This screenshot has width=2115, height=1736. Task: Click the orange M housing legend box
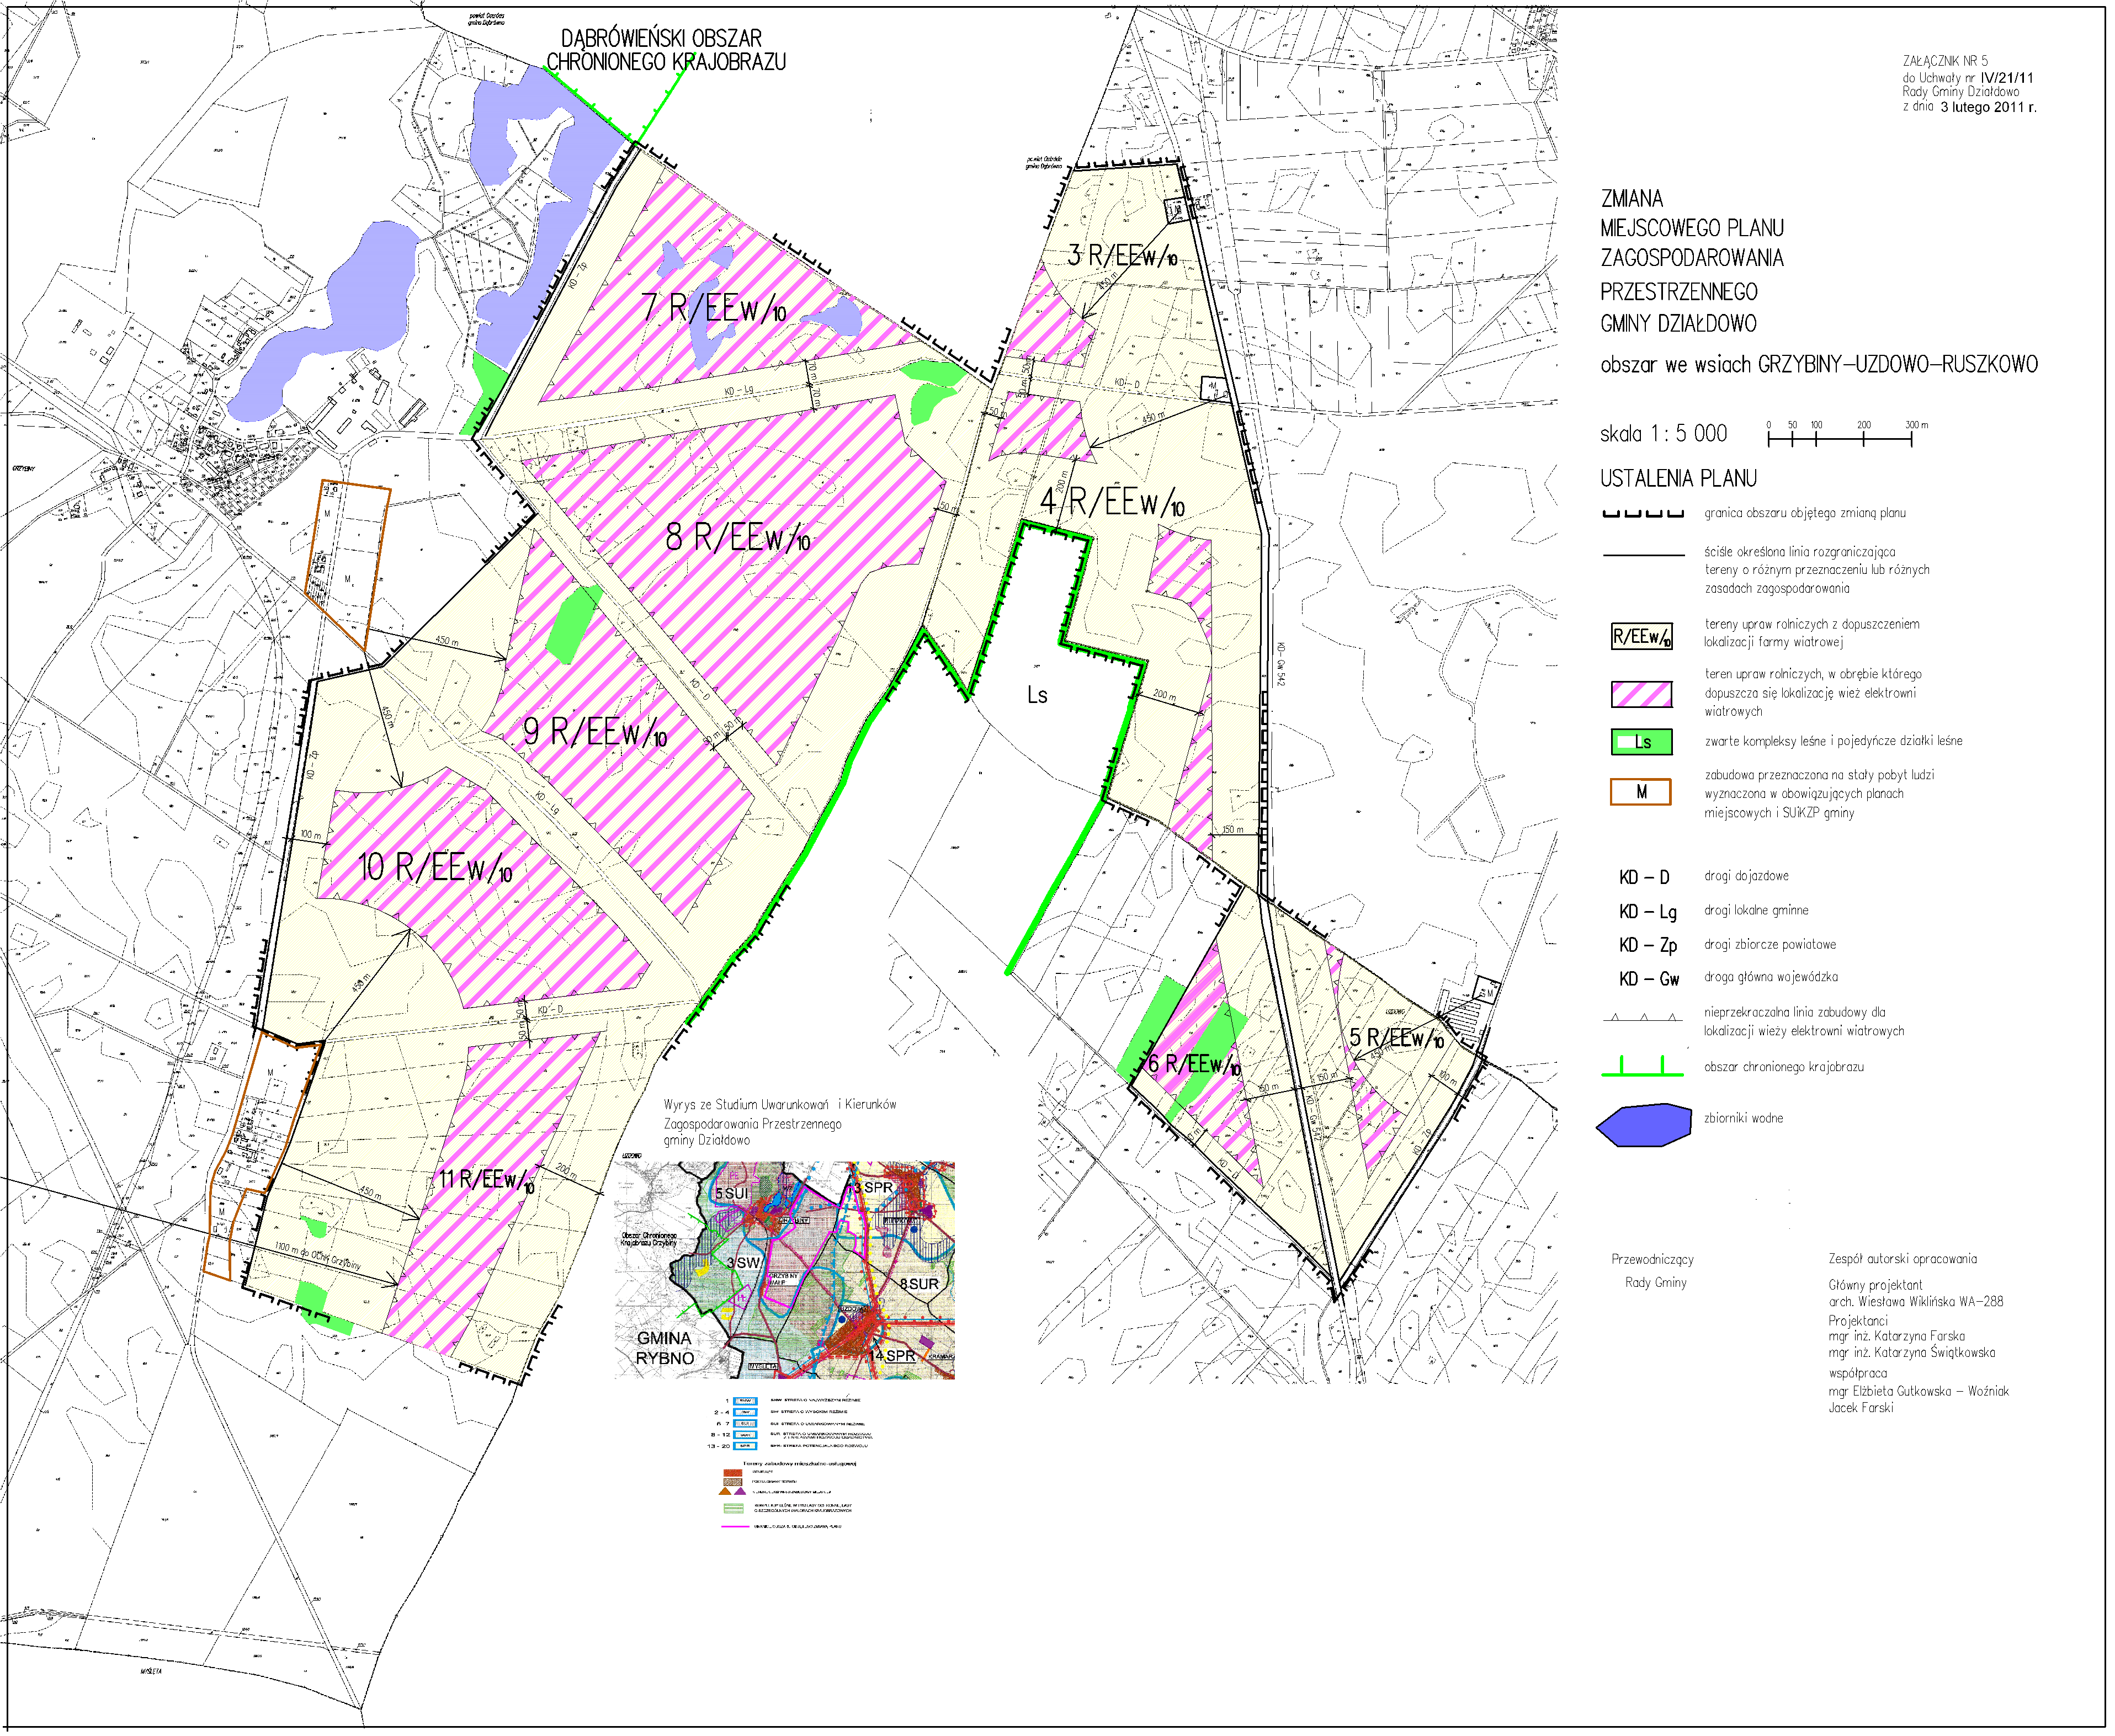[1640, 792]
